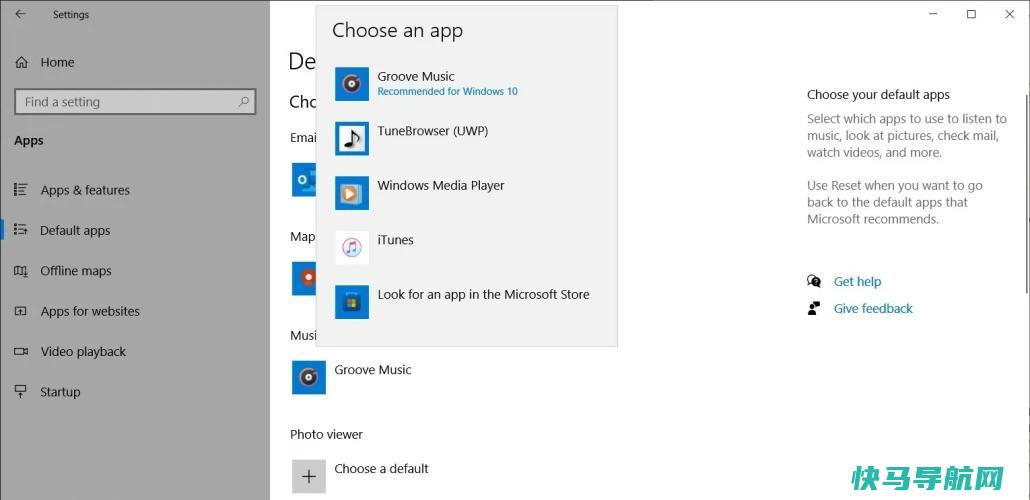This screenshot has height=500, width=1030.
Task: Click the Video playback camera icon
Action: point(20,352)
